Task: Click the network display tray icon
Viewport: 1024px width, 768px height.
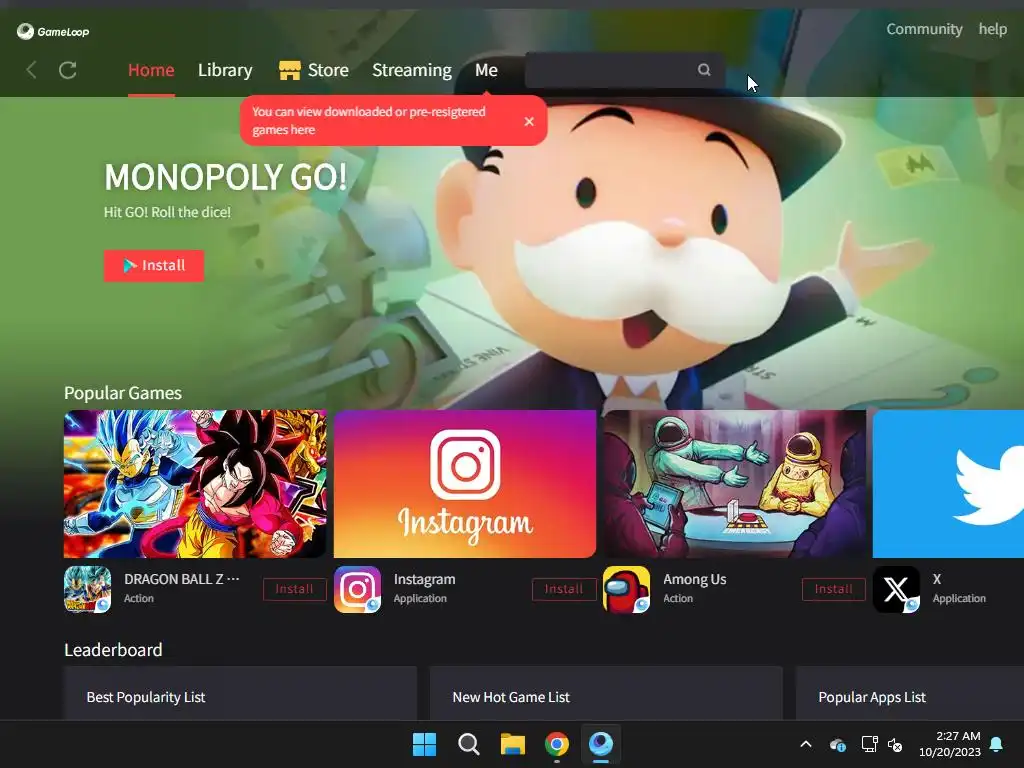Action: (869, 744)
